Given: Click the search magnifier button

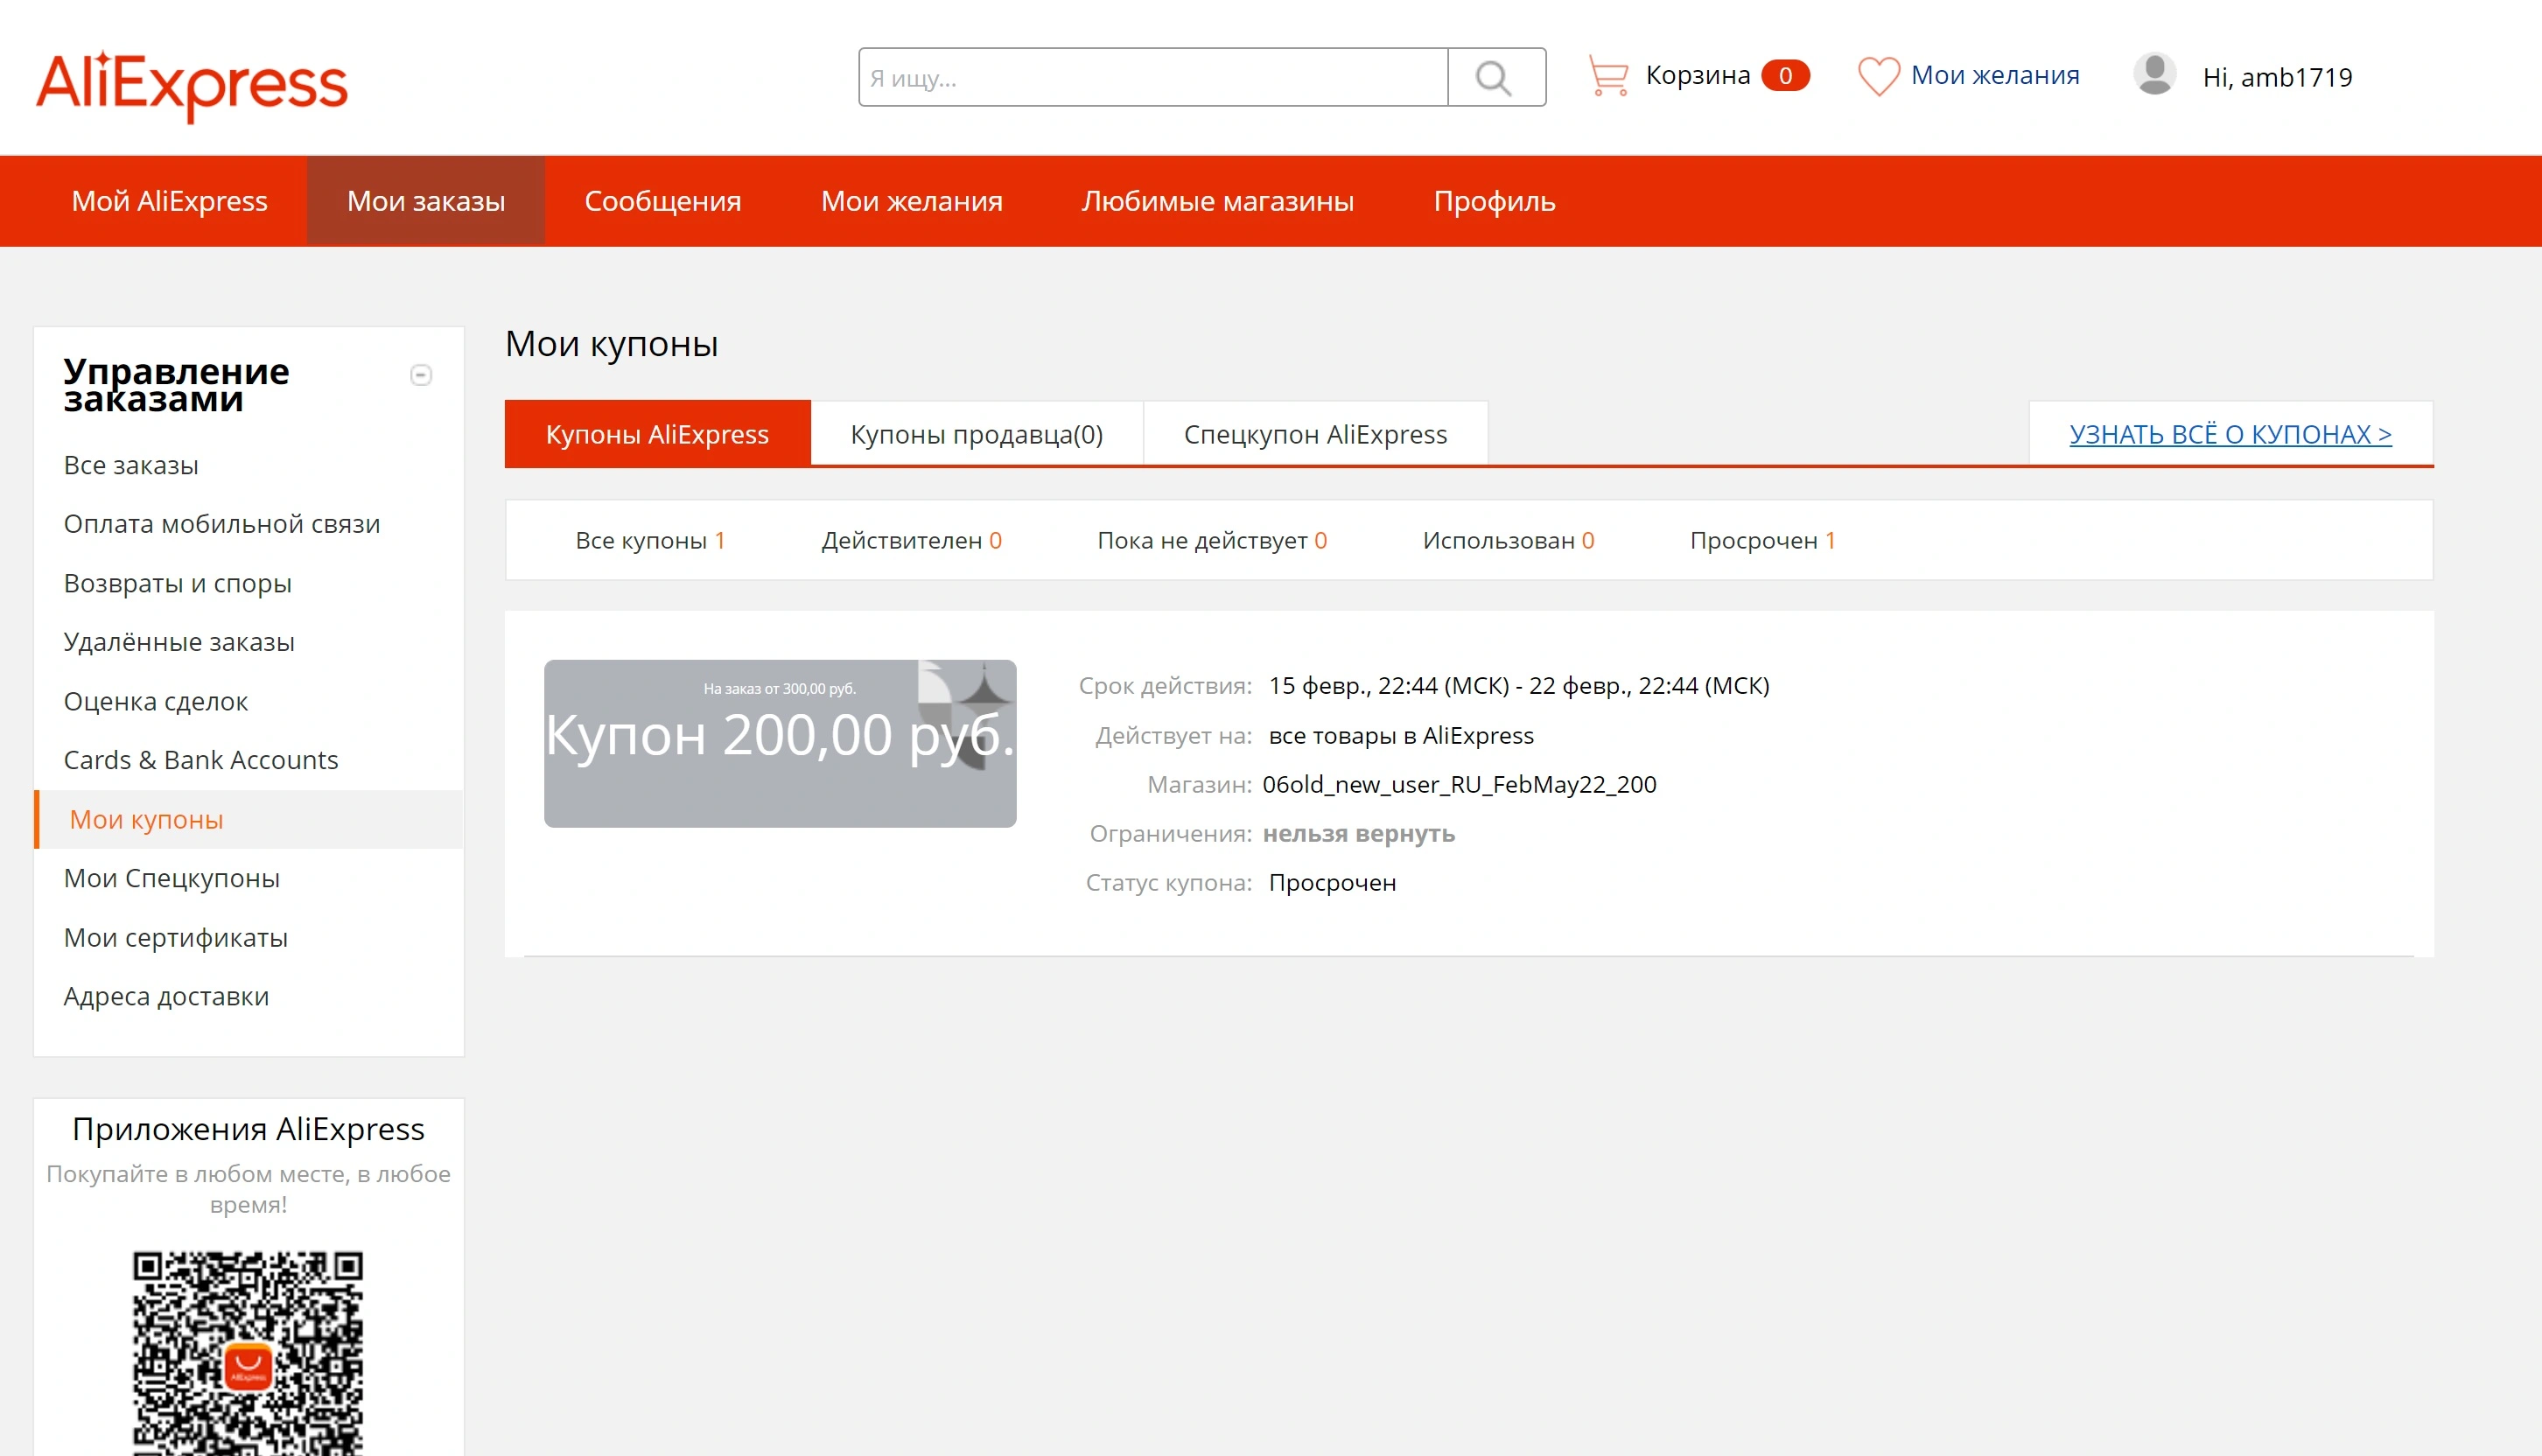Looking at the screenshot, I should (x=1496, y=77).
